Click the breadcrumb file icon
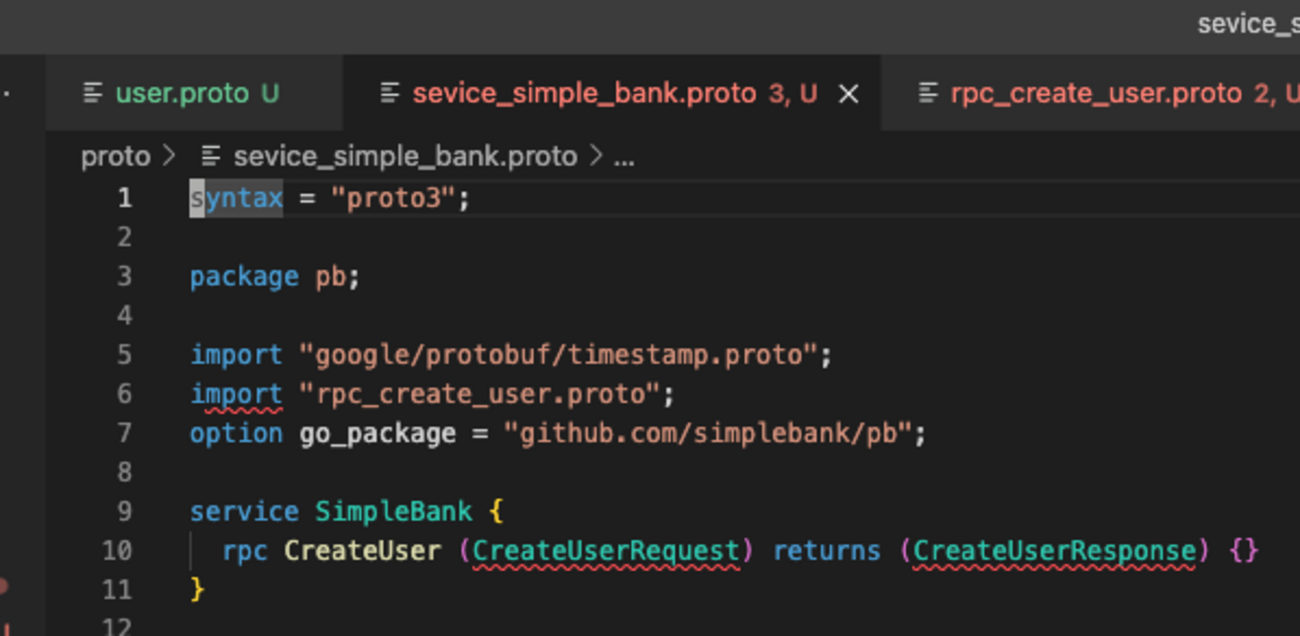This screenshot has height=636, width=1300. coord(211,157)
